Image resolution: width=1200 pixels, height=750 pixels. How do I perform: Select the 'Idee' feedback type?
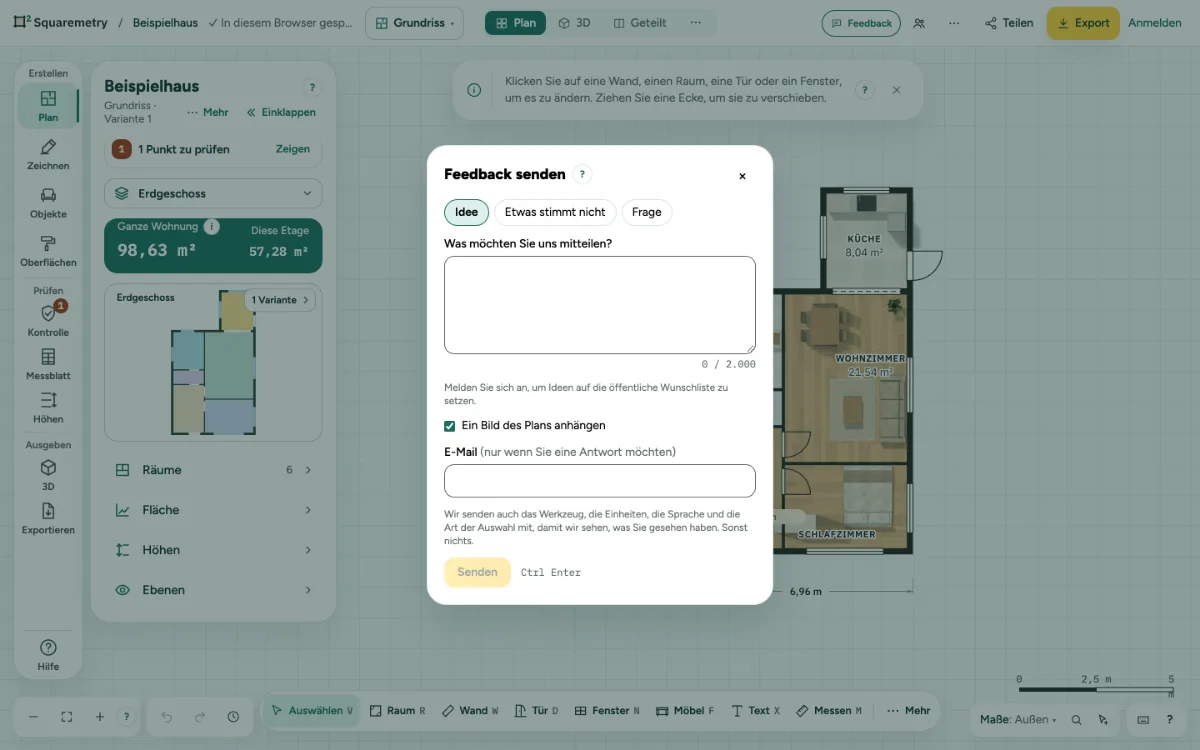[467, 212]
